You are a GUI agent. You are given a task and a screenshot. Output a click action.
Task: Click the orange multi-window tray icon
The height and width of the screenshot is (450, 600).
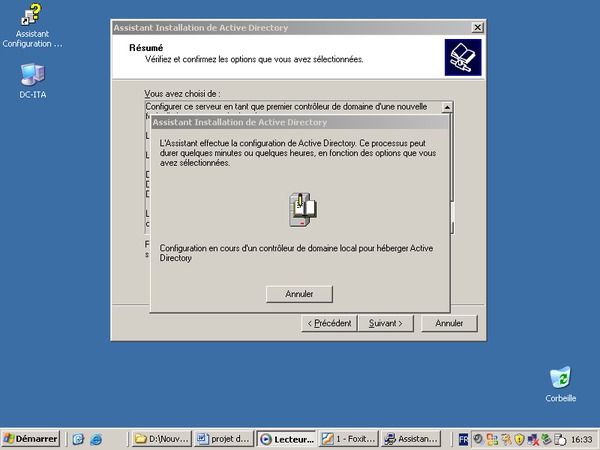coord(492,439)
